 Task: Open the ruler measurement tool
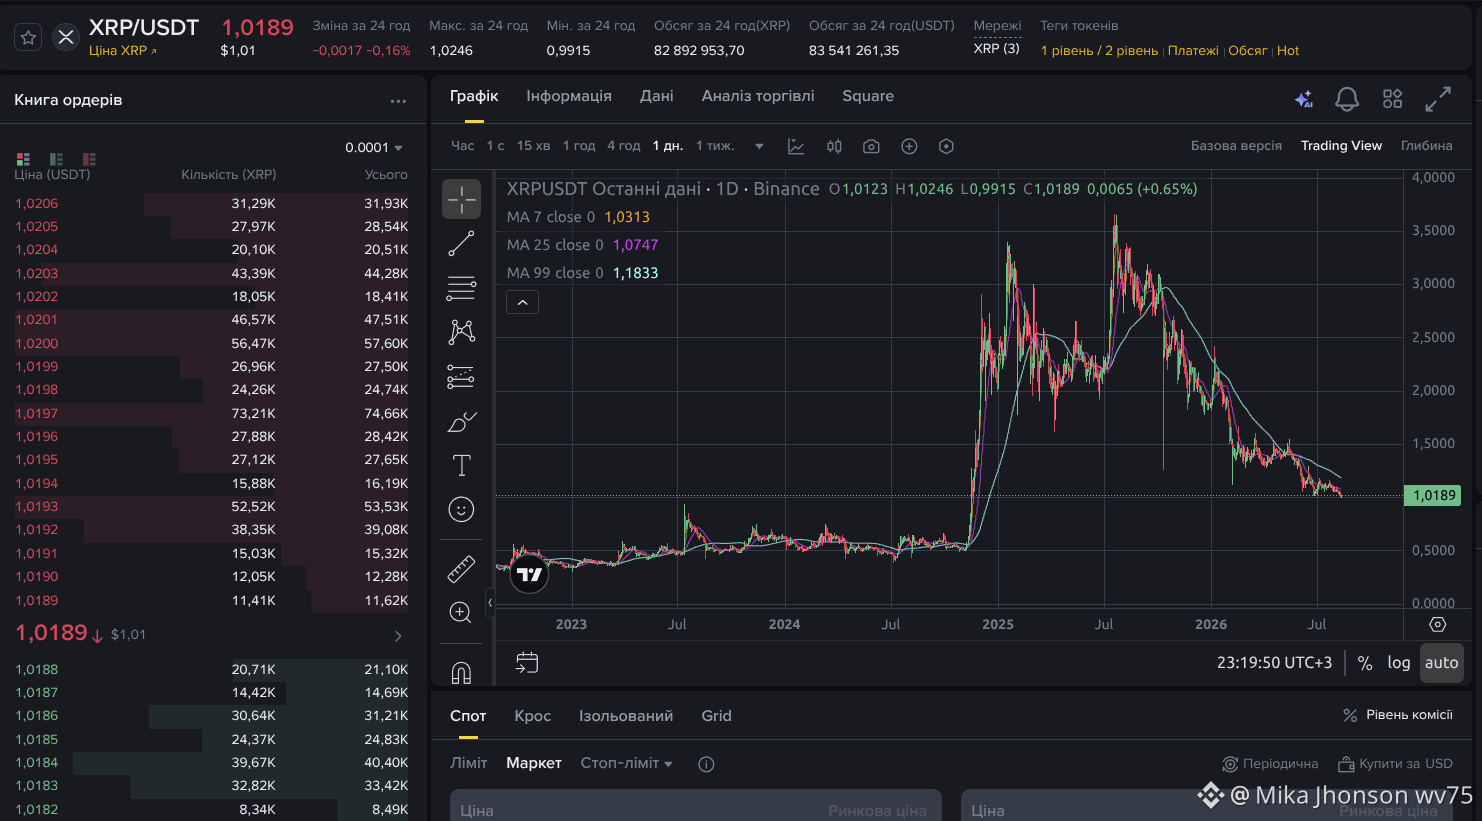(461, 568)
